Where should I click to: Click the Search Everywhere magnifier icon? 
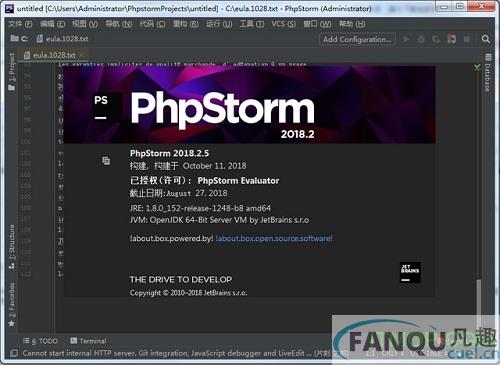coord(486,39)
